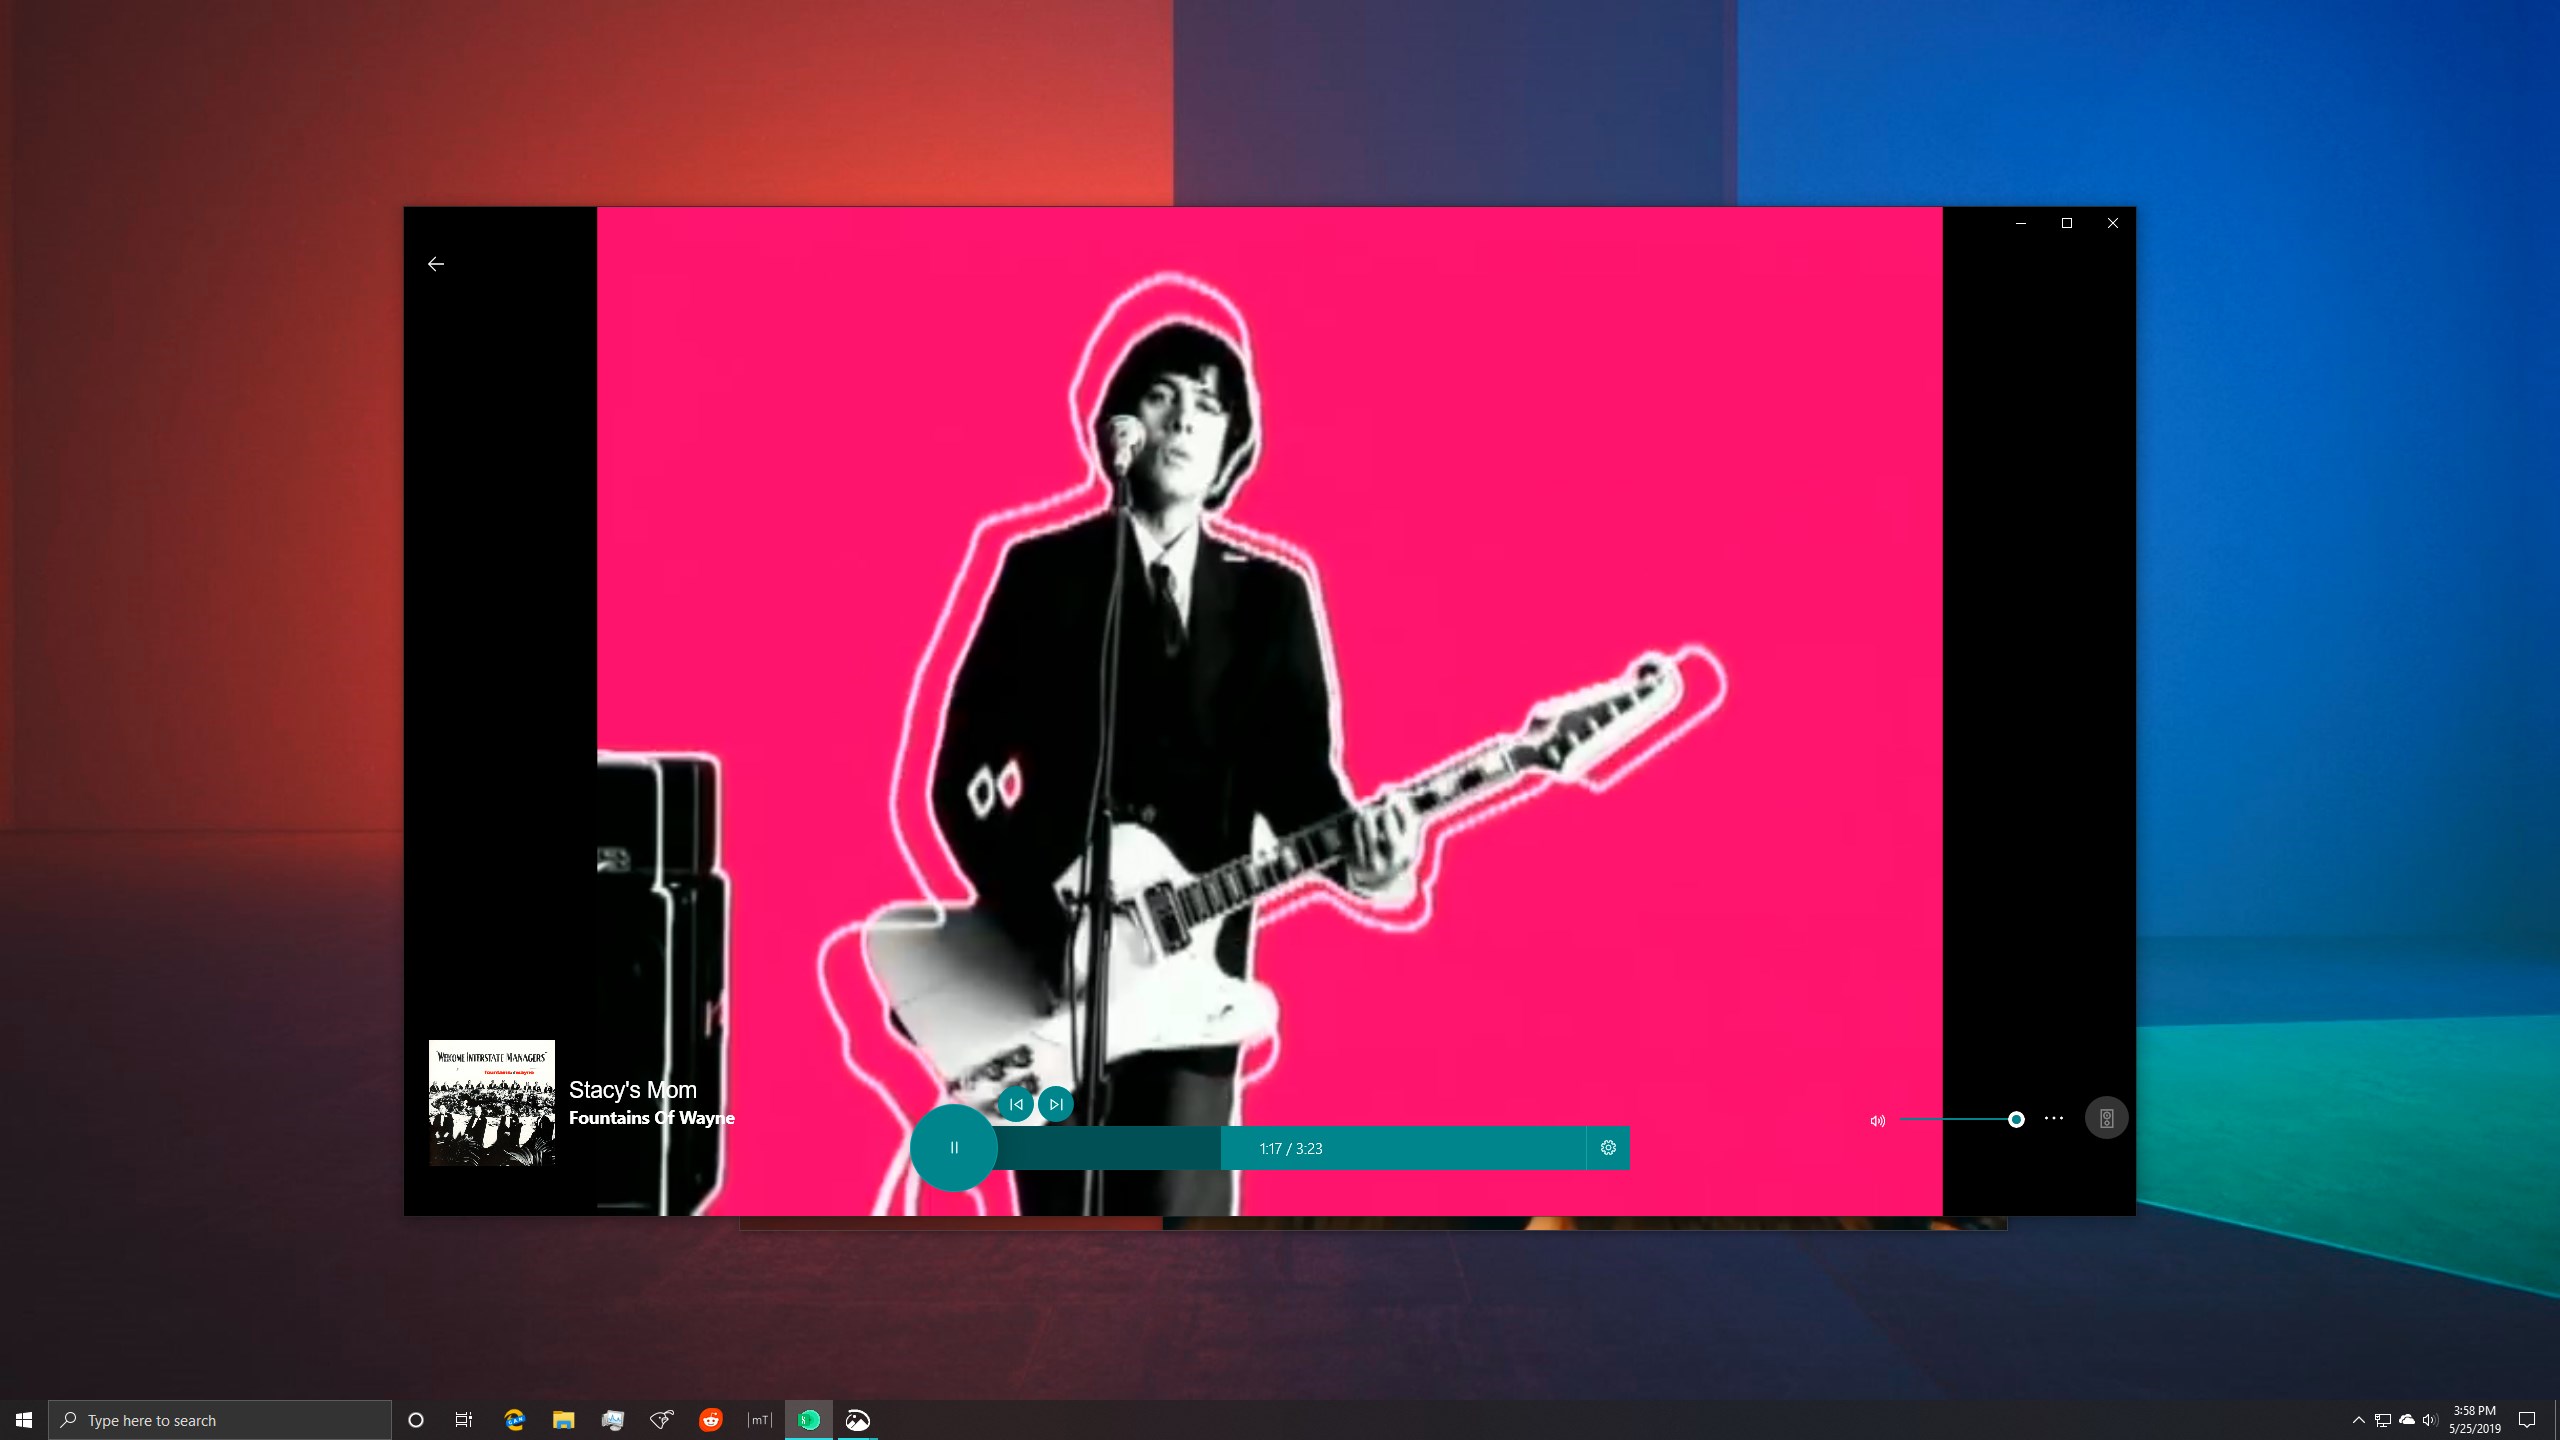The height and width of the screenshot is (1440, 2560).
Task: Open File Explorer from the taskbar
Action: [x=563, y=1420]
